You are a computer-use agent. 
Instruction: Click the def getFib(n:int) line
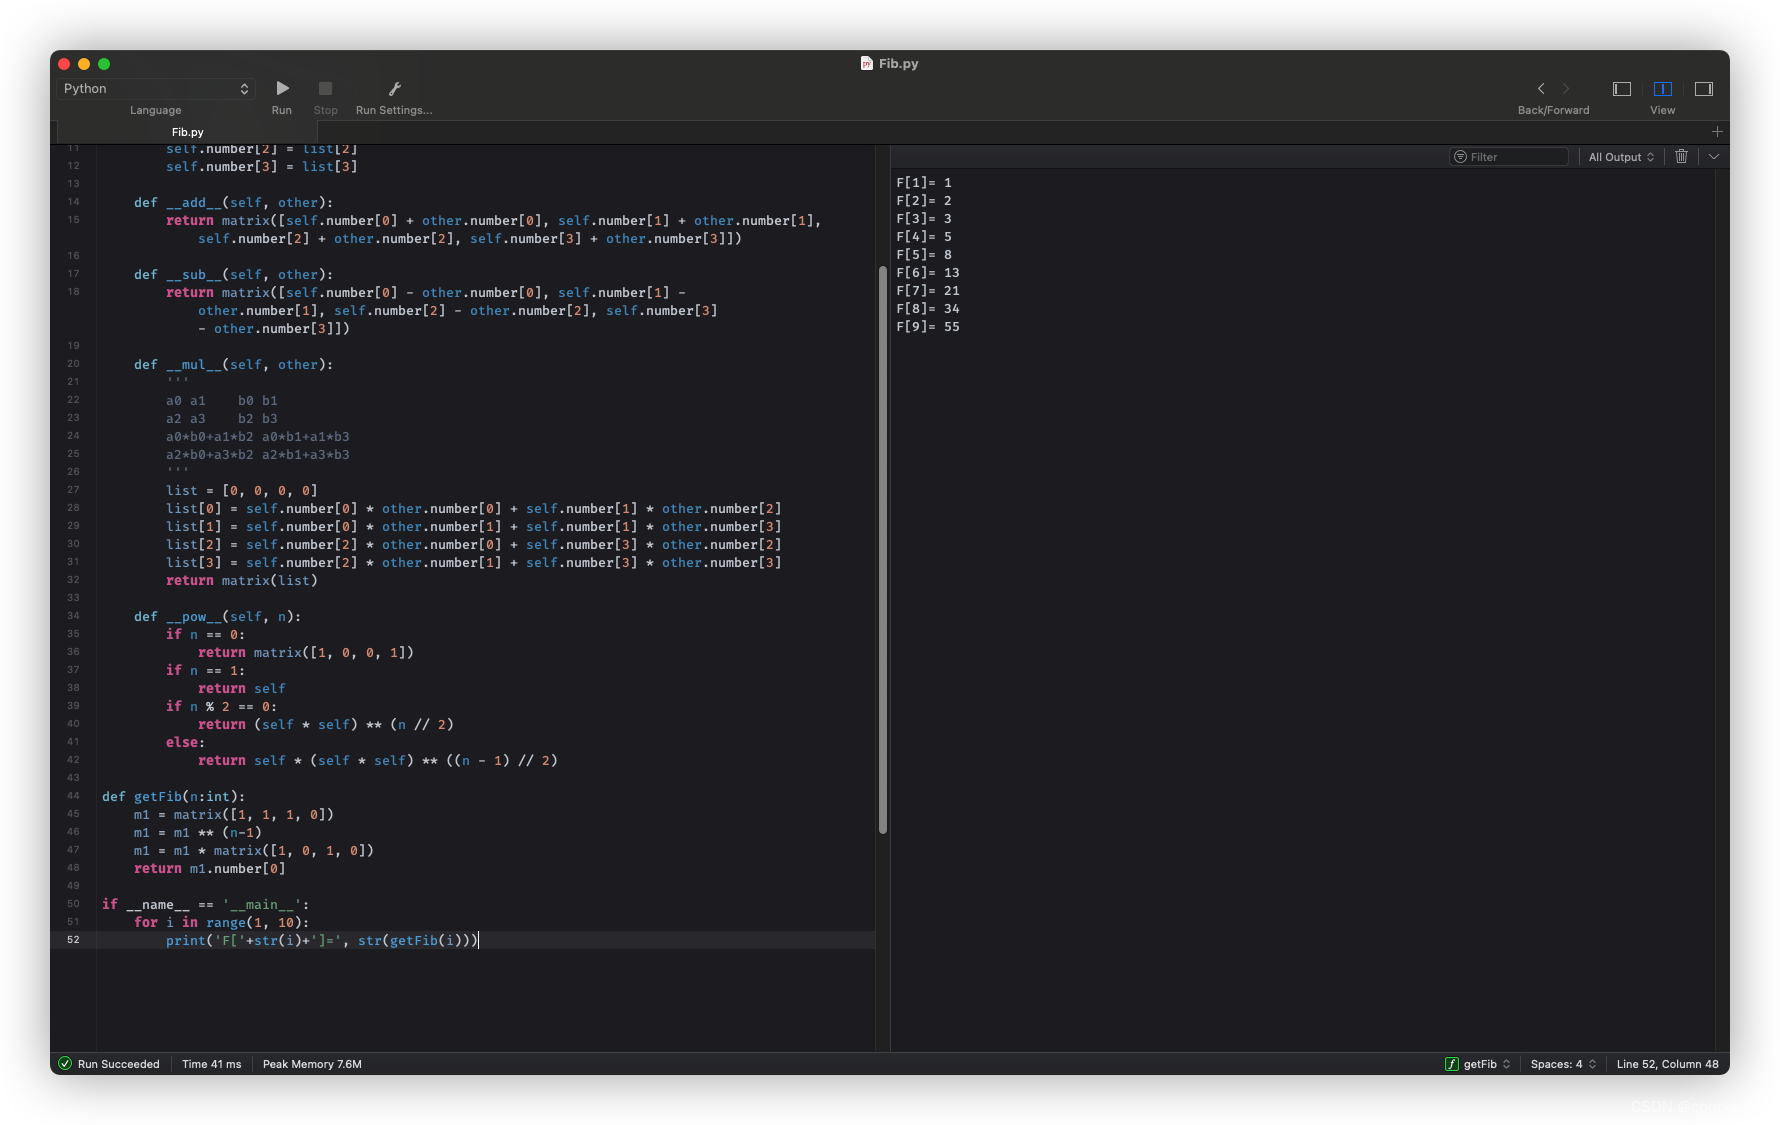coord(173,797)
